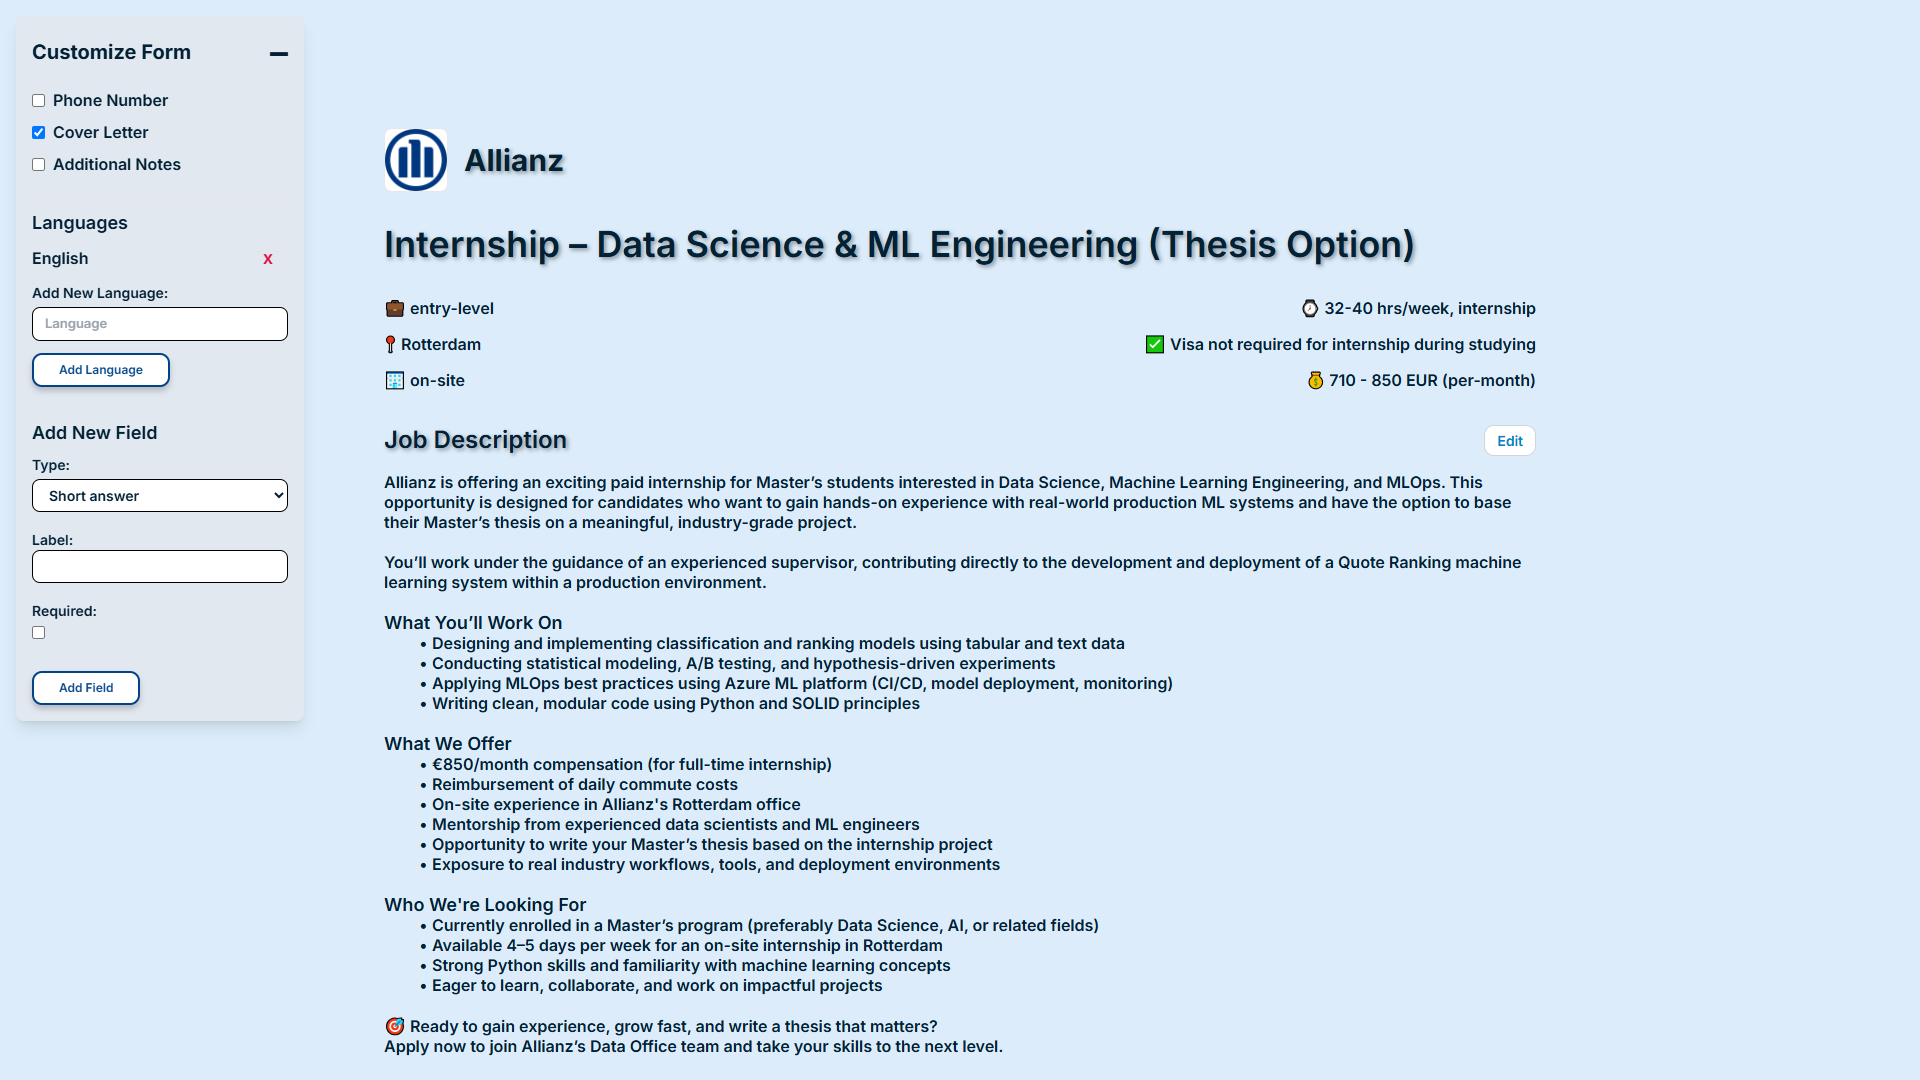Click the Allianz company logo
Screen dimensions: 1920x1080
click(415, 160)
